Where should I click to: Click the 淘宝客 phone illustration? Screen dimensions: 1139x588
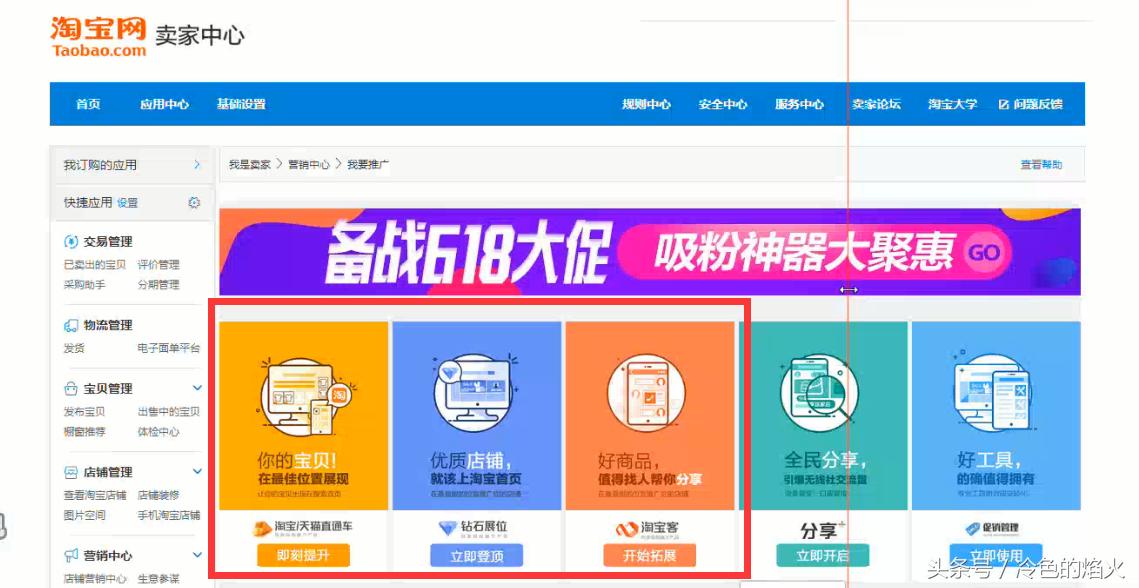pos(646,395)
